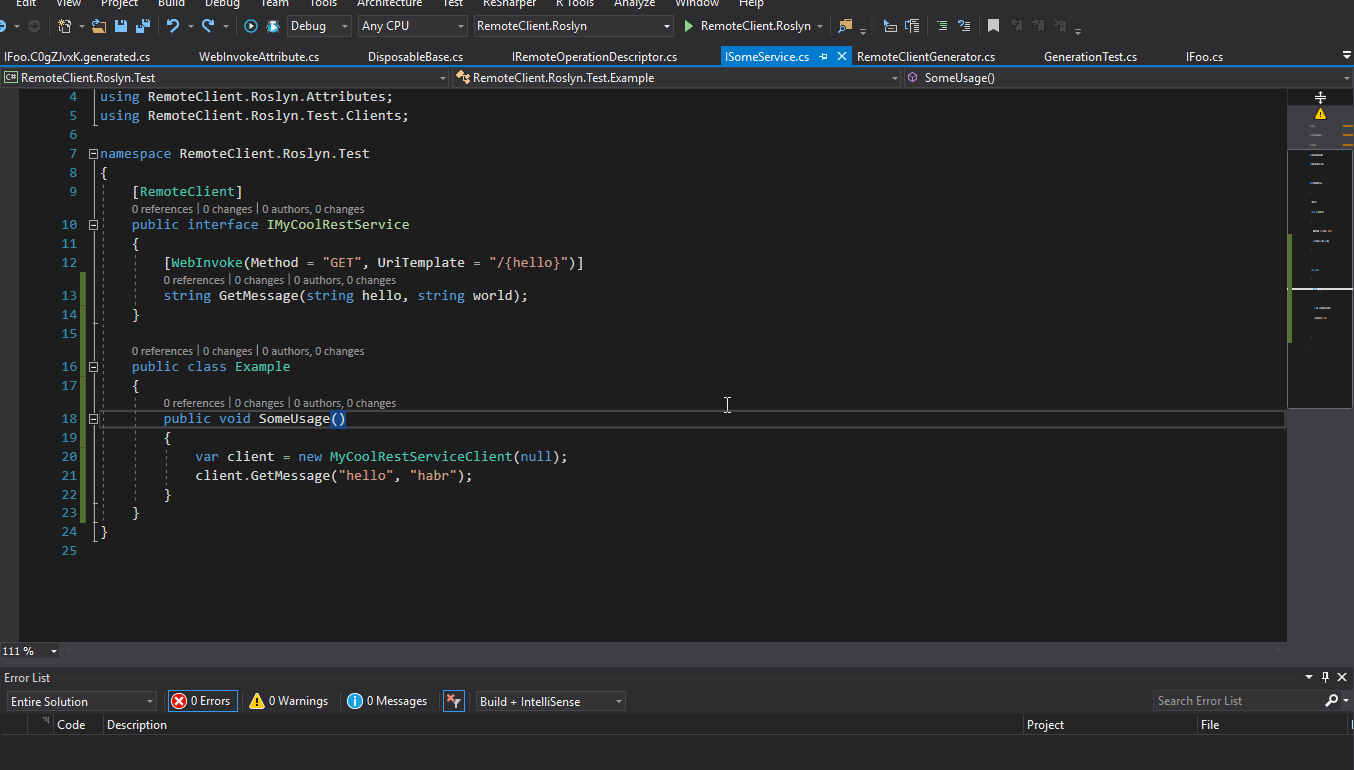Viewport: 1354px width, 770px height.
Task: Click the Uncomment selected lines icon
Action: pos(964,26)
